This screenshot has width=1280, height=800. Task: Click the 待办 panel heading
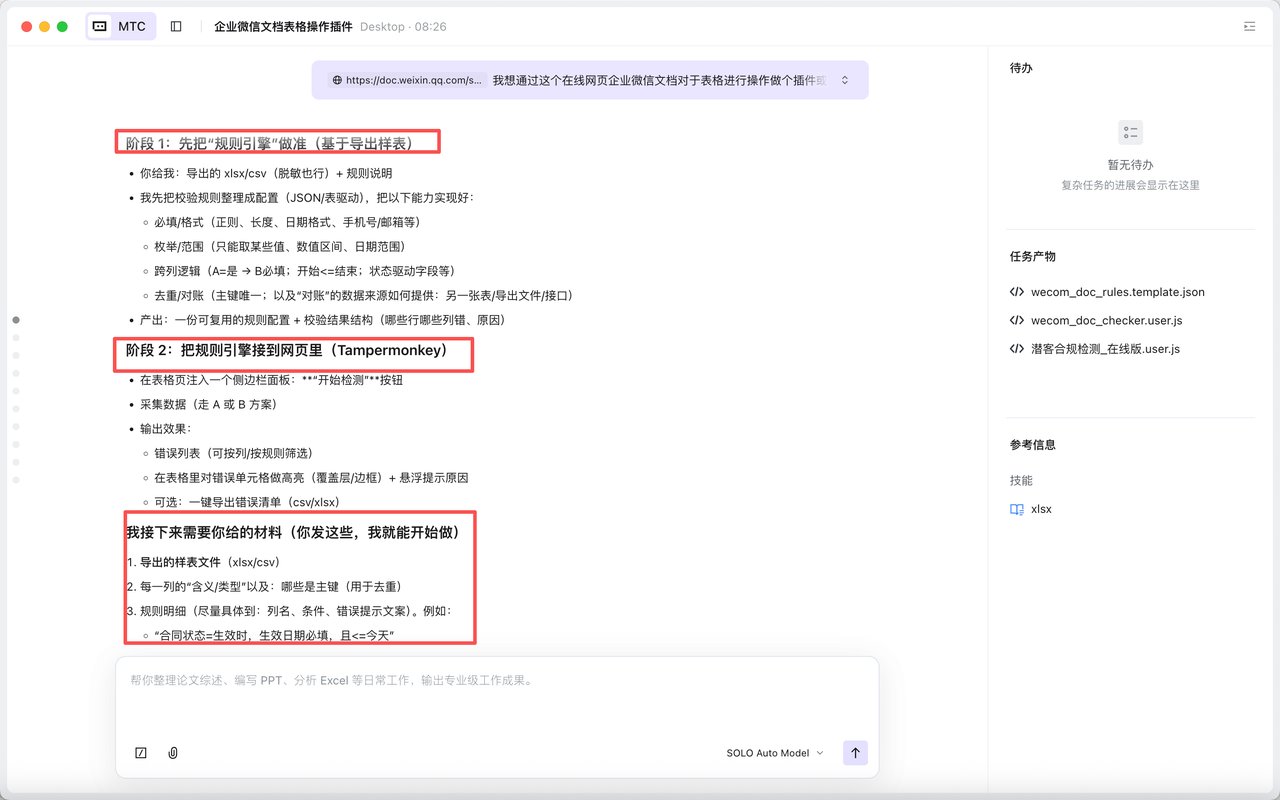coord(1021,68)
